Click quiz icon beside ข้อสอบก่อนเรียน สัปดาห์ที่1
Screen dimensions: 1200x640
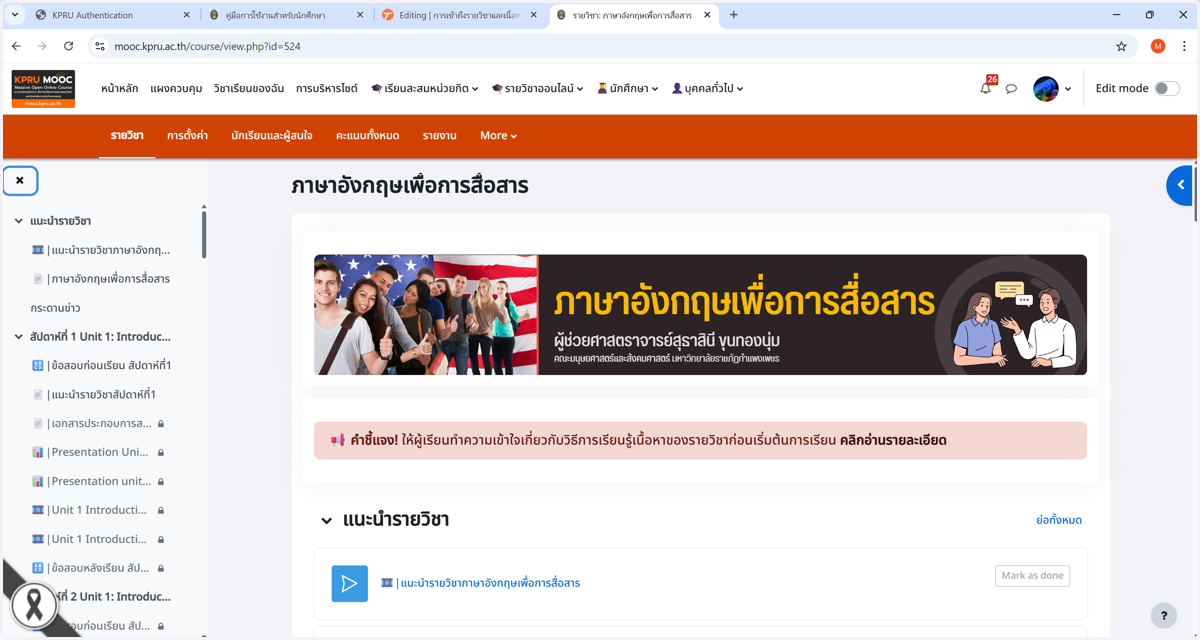tap(38, 366)
